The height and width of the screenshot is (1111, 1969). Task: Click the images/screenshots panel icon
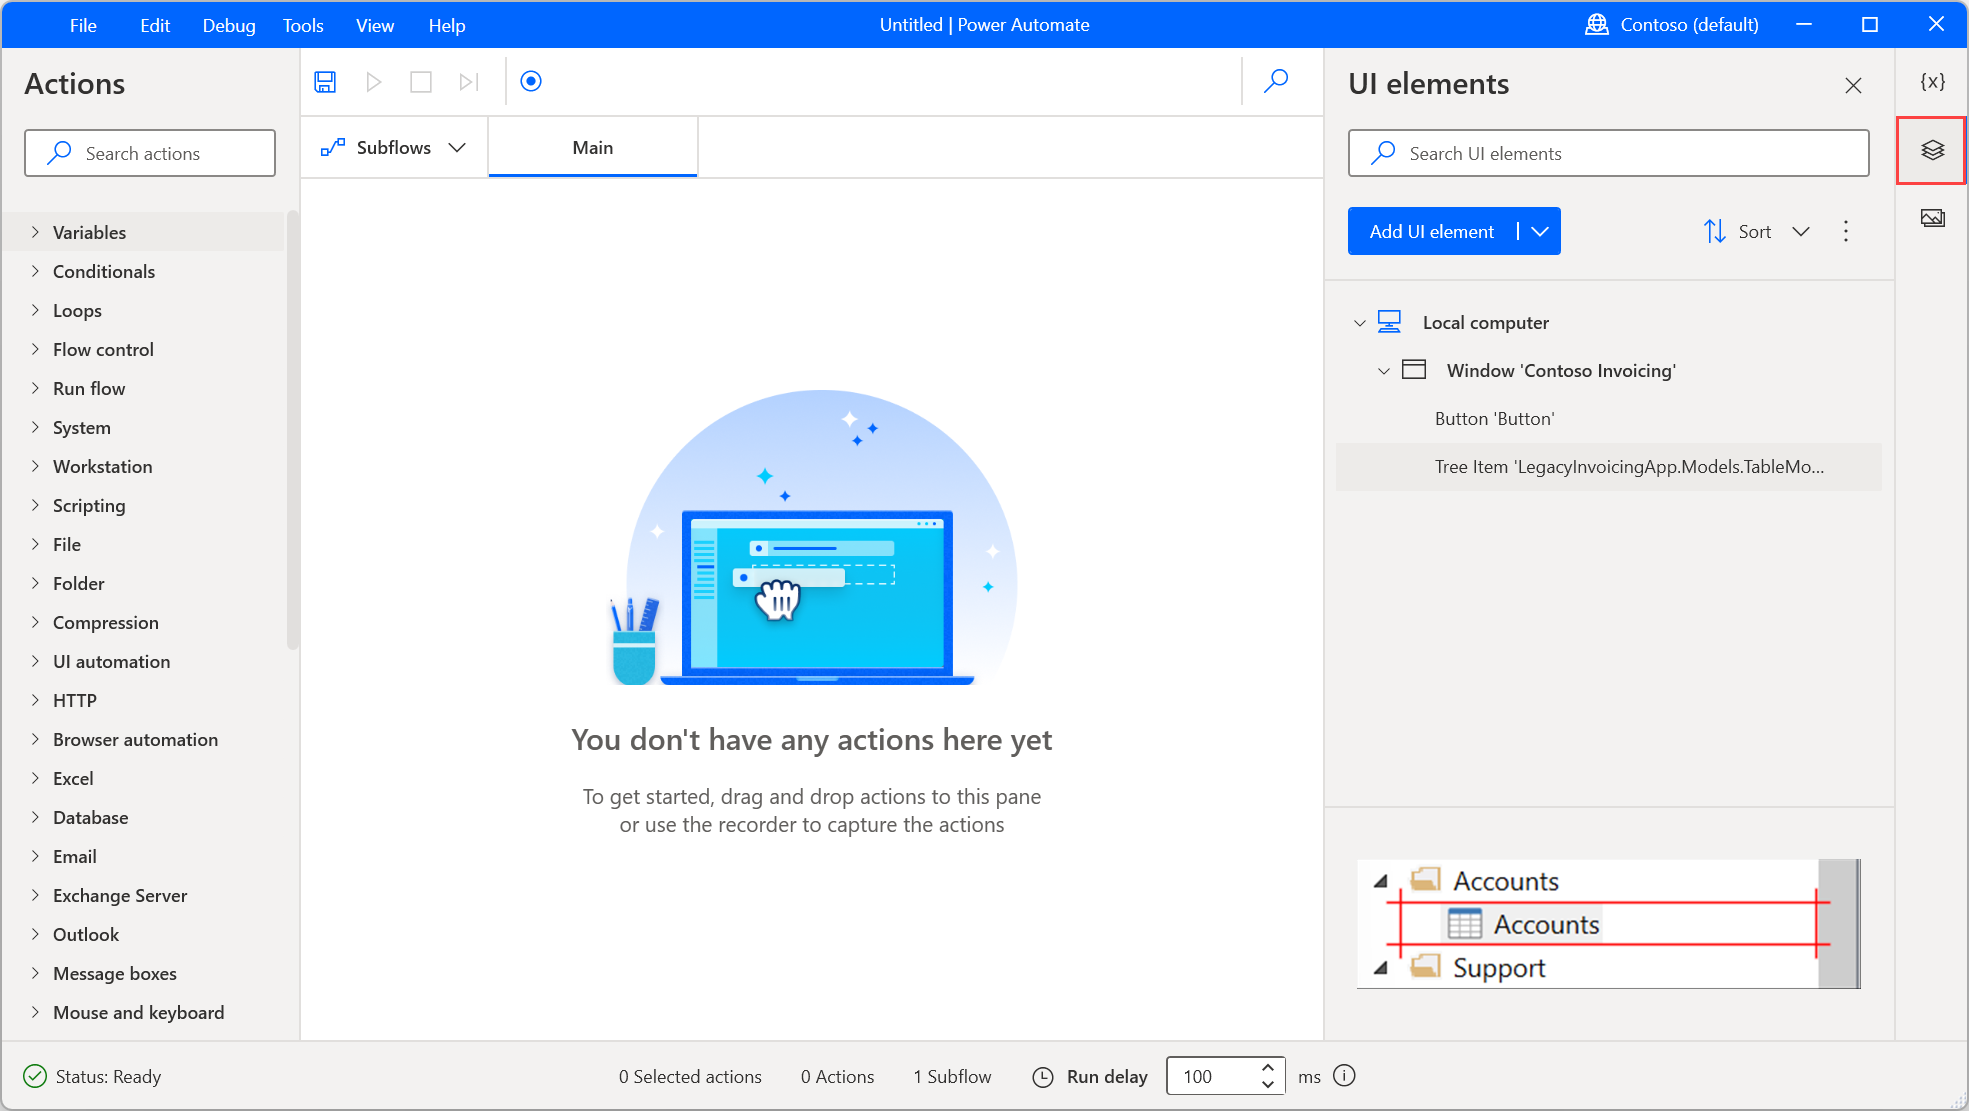pos(1932,216)
